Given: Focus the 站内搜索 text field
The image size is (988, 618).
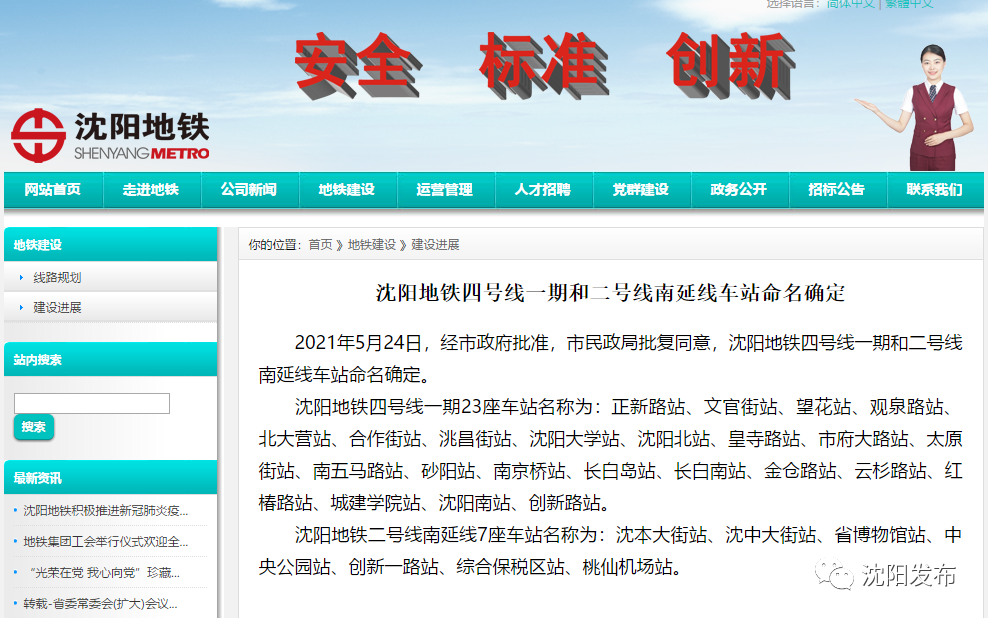Looking at the screenshot, I should pos(92,403).
